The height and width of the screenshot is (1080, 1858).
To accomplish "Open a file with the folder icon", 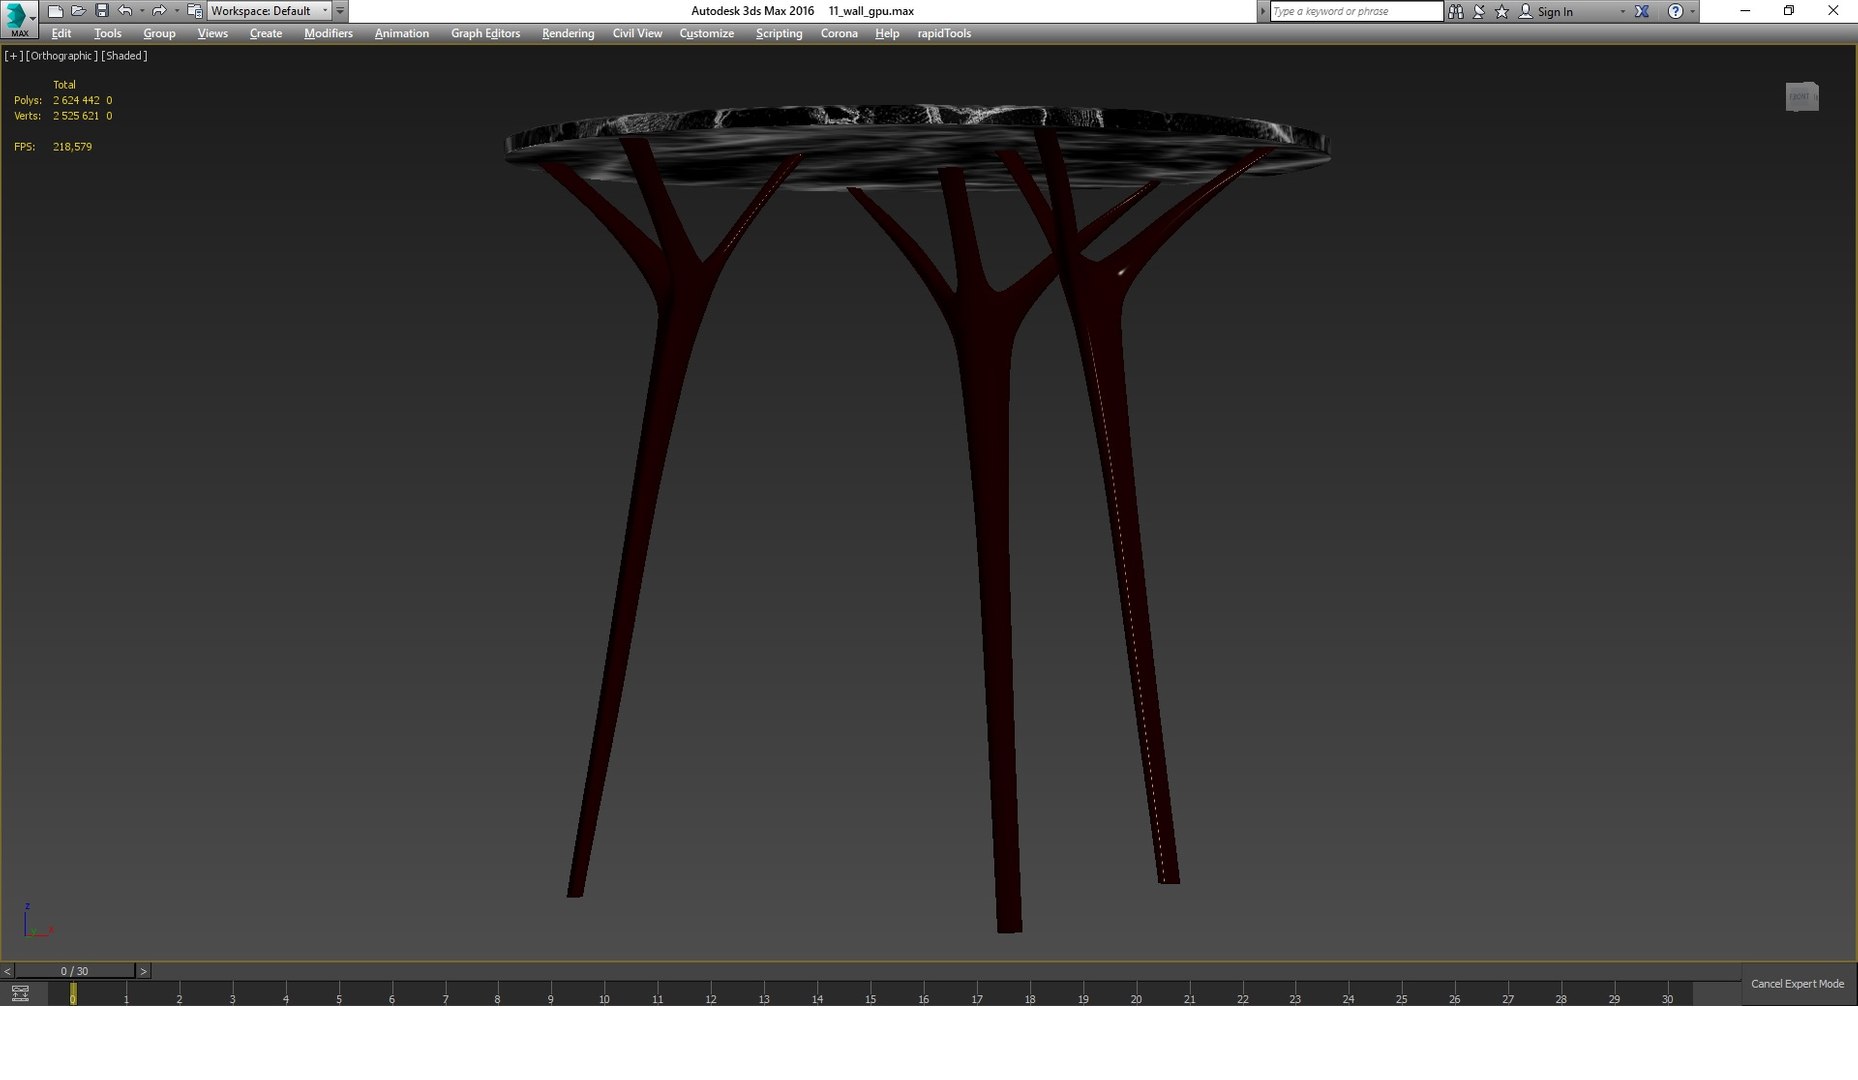I will tap(78, 11).
